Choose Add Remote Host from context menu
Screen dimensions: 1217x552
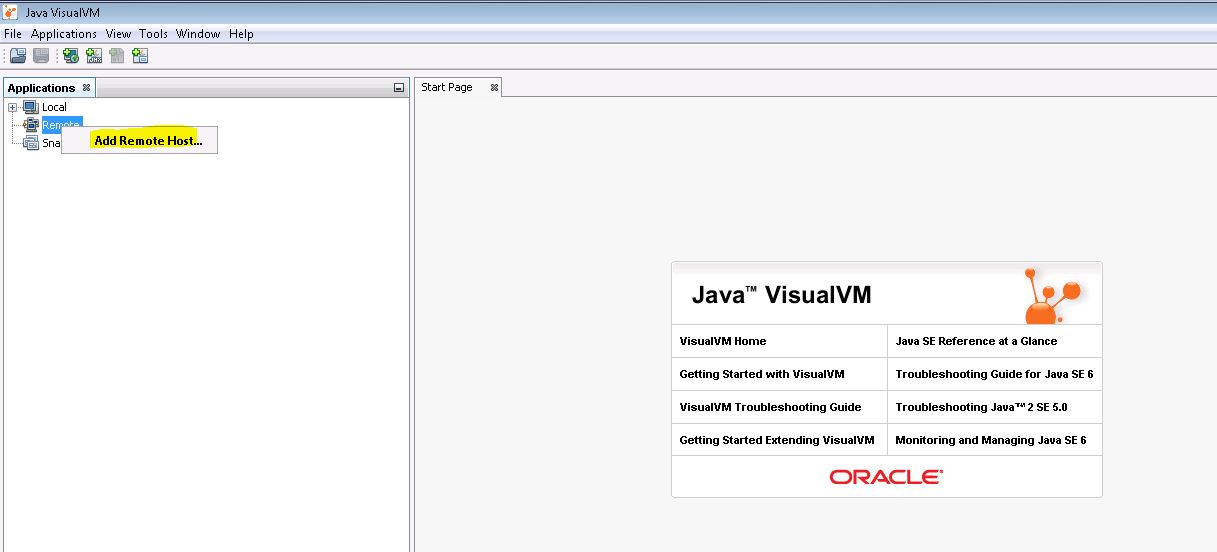click(140, 141)
